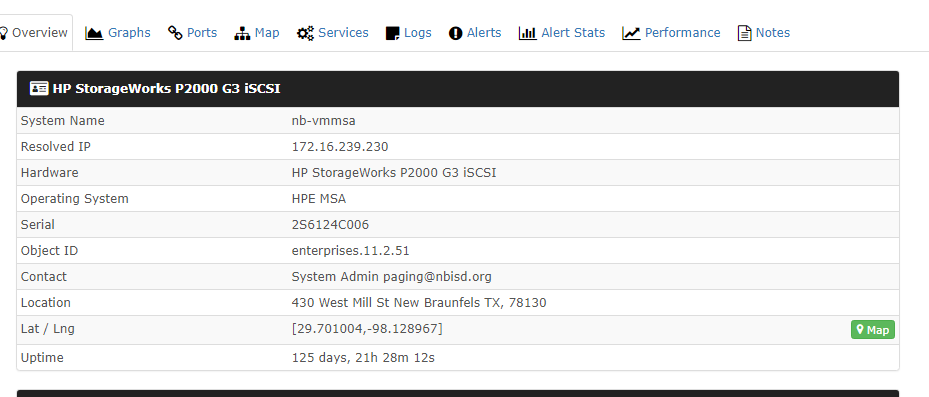Image resolution: width=929 pixels, height=397 pixels.
Task: Select the resolved IP 172.16.239.230
Action: 340,147
